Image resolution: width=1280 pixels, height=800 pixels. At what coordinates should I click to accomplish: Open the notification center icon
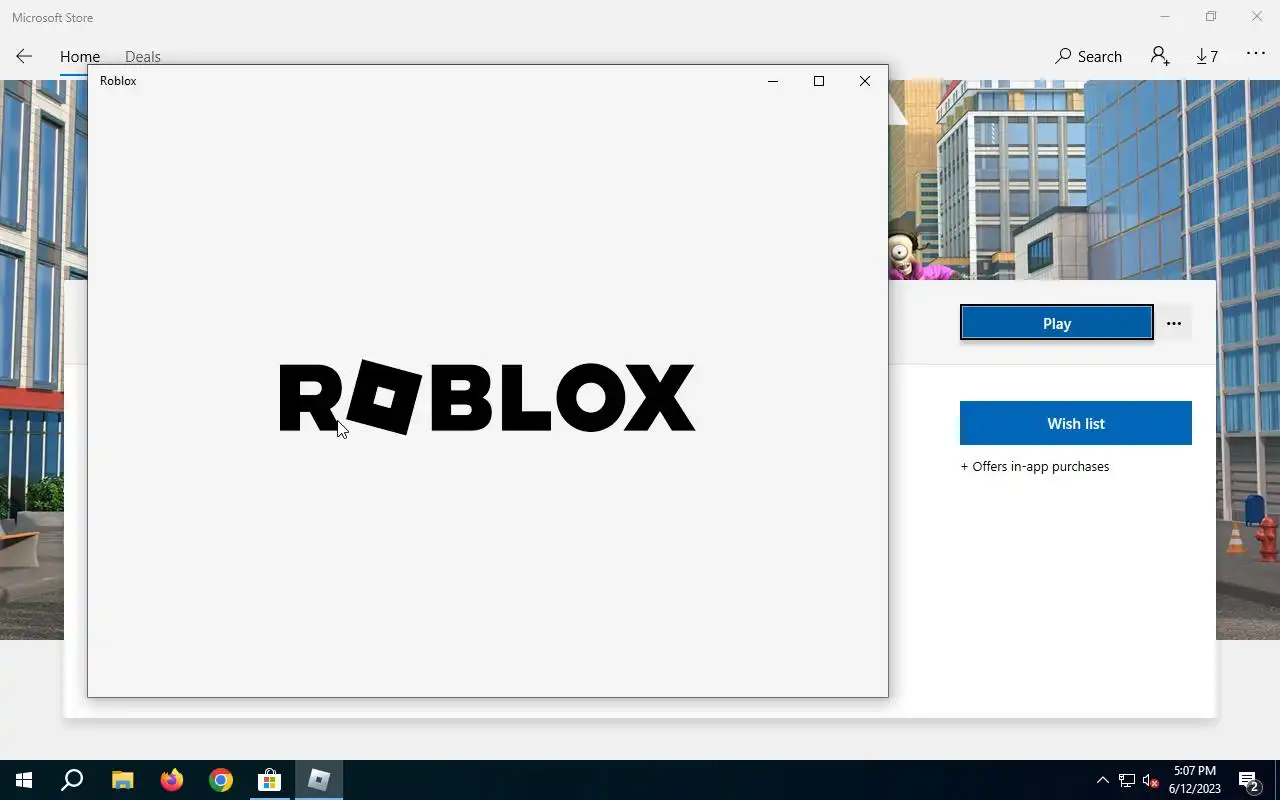(x=1249, y=780)
